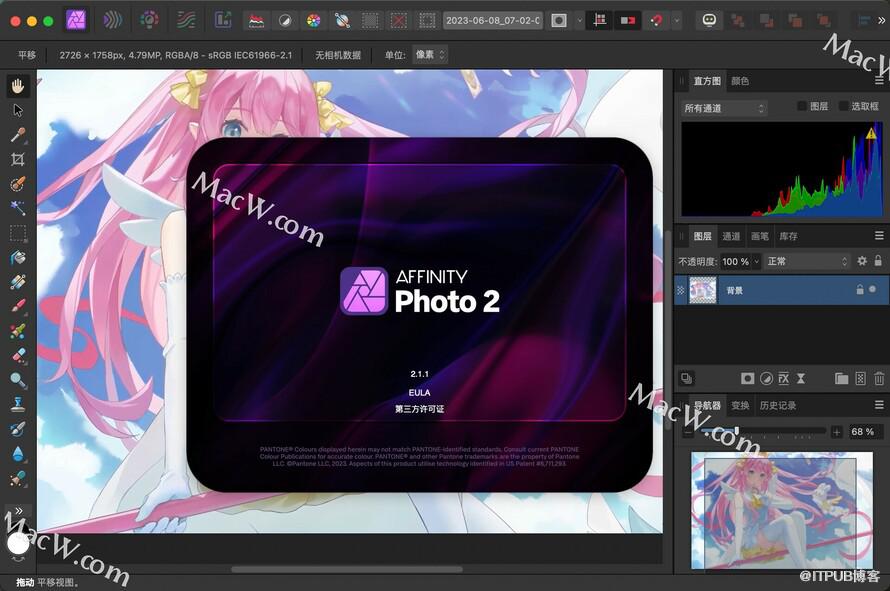The width and height of the screenshot is (890, 591).
Task: Expand more tools at the Tools panel bottom
Action: point(19,510)
